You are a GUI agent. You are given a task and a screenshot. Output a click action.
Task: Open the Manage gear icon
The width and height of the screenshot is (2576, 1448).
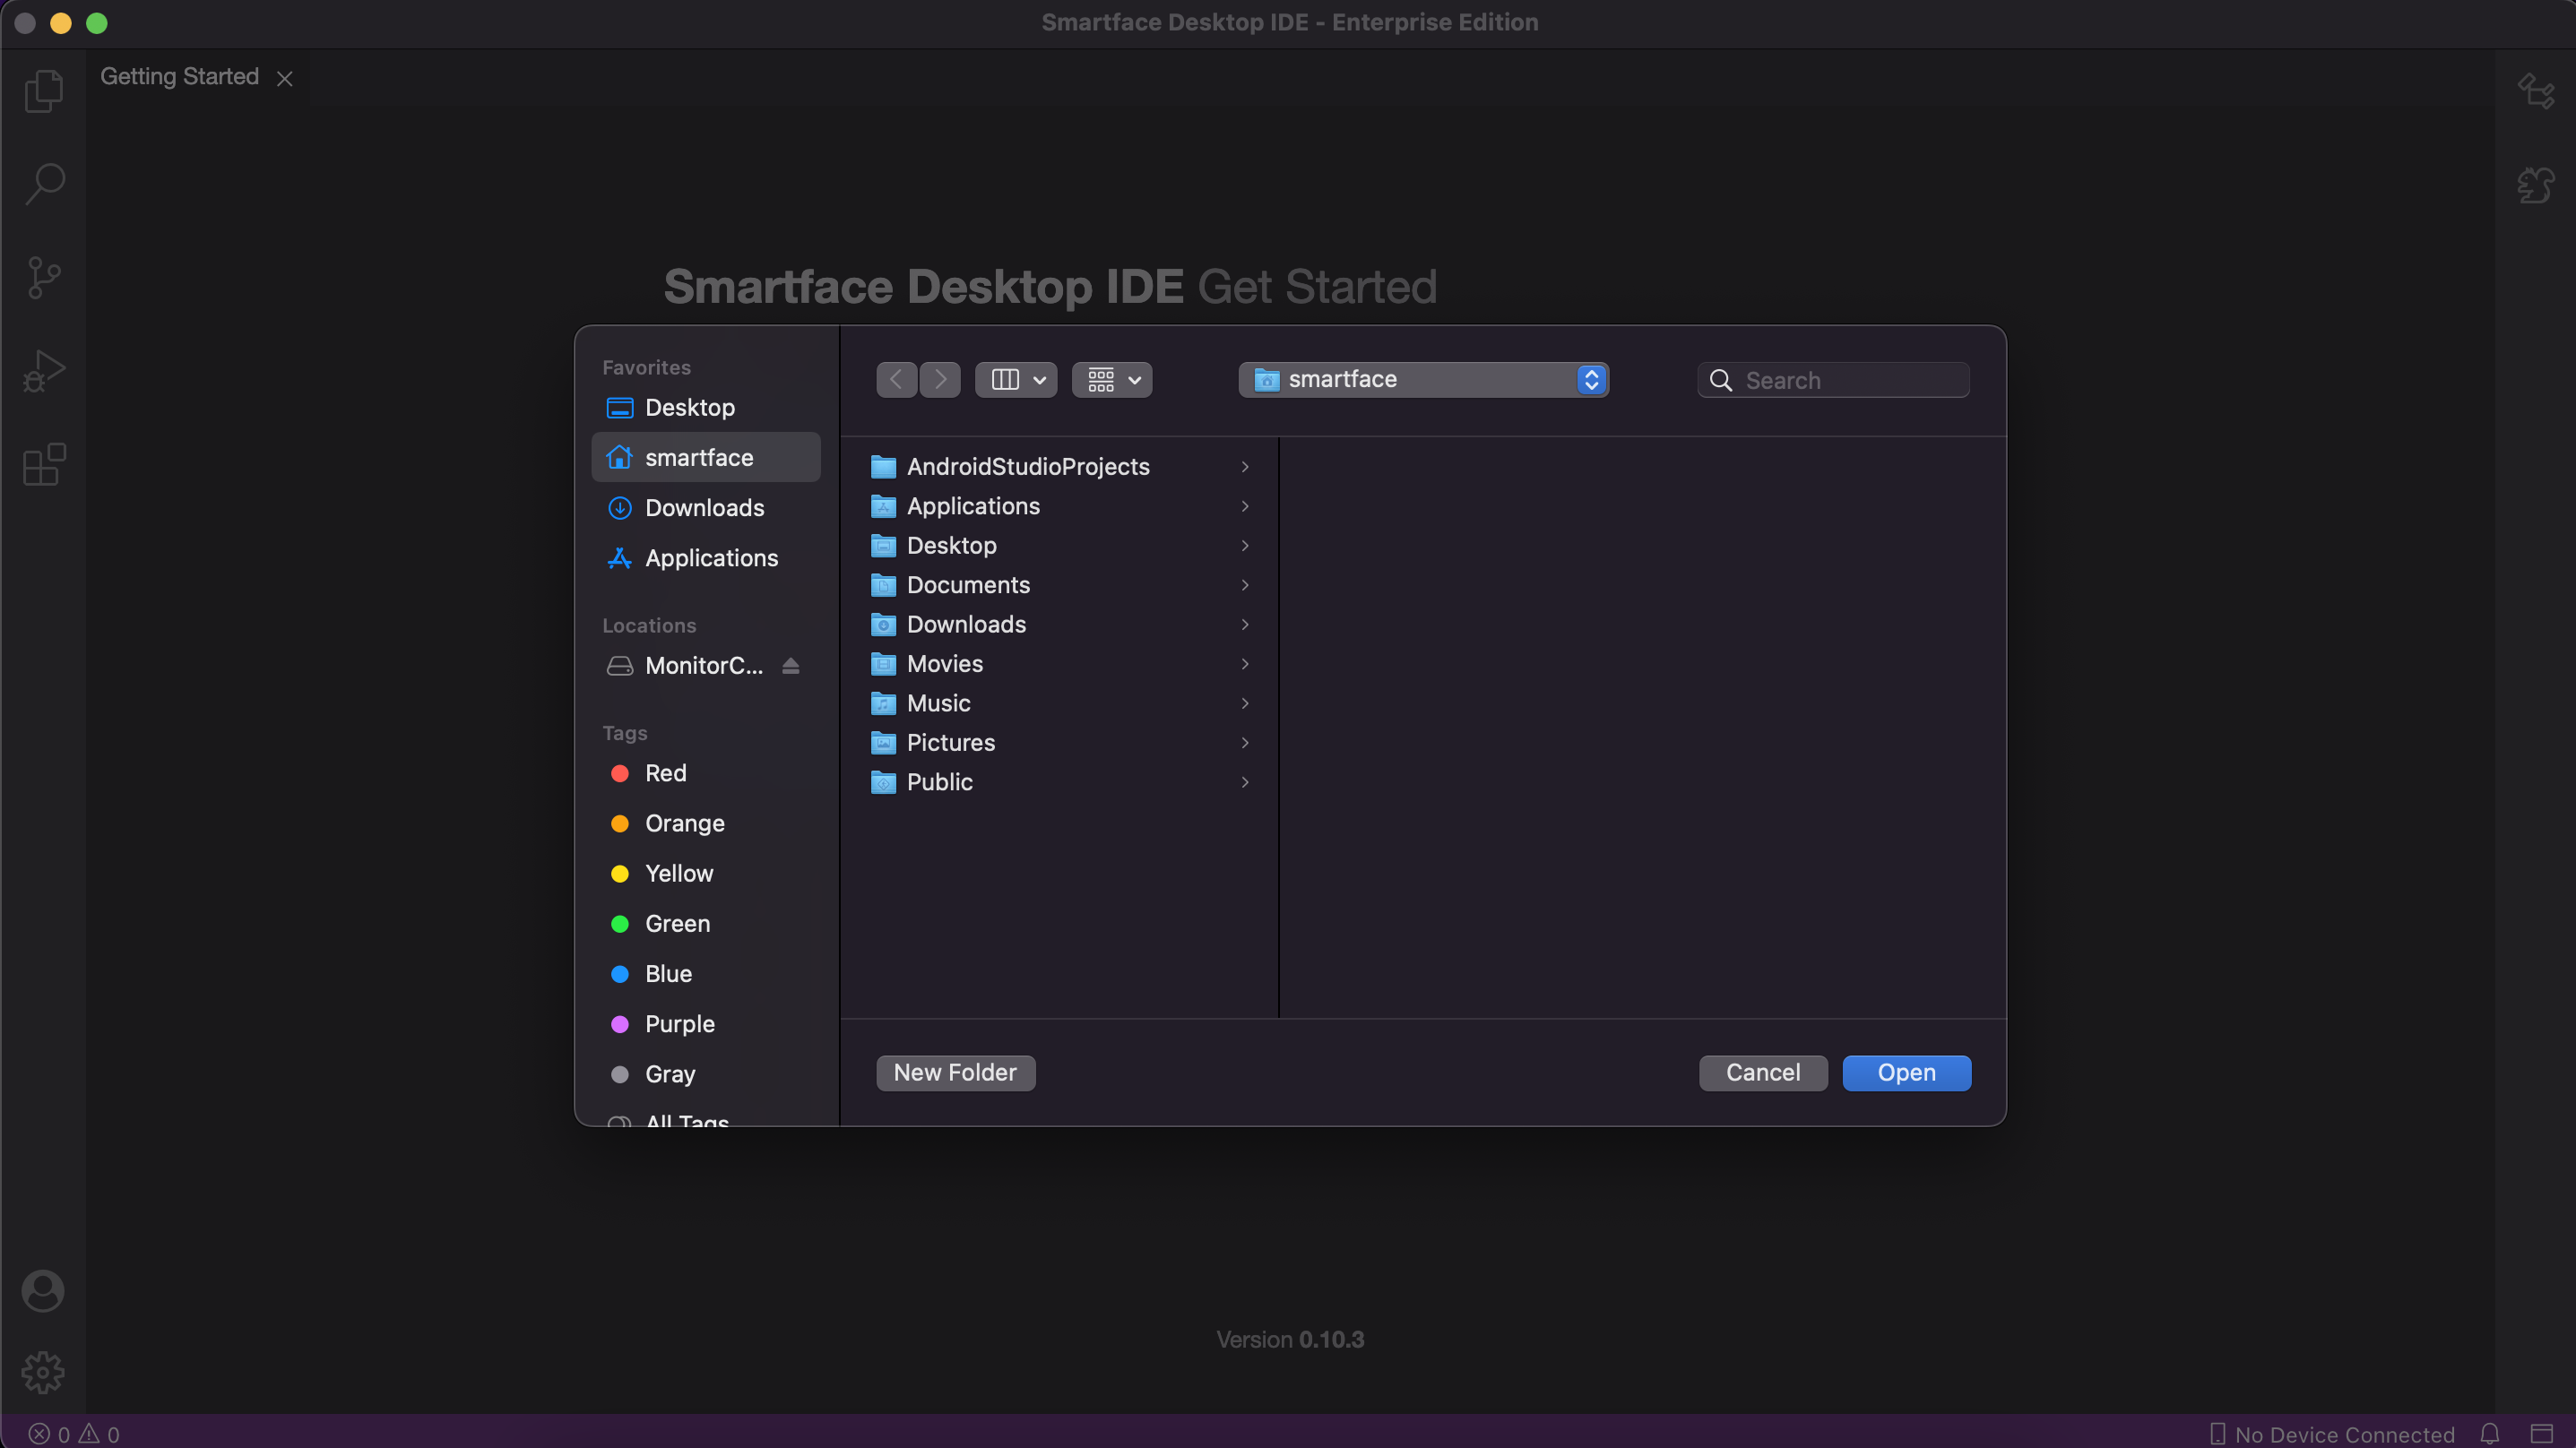pos(43,1373)
